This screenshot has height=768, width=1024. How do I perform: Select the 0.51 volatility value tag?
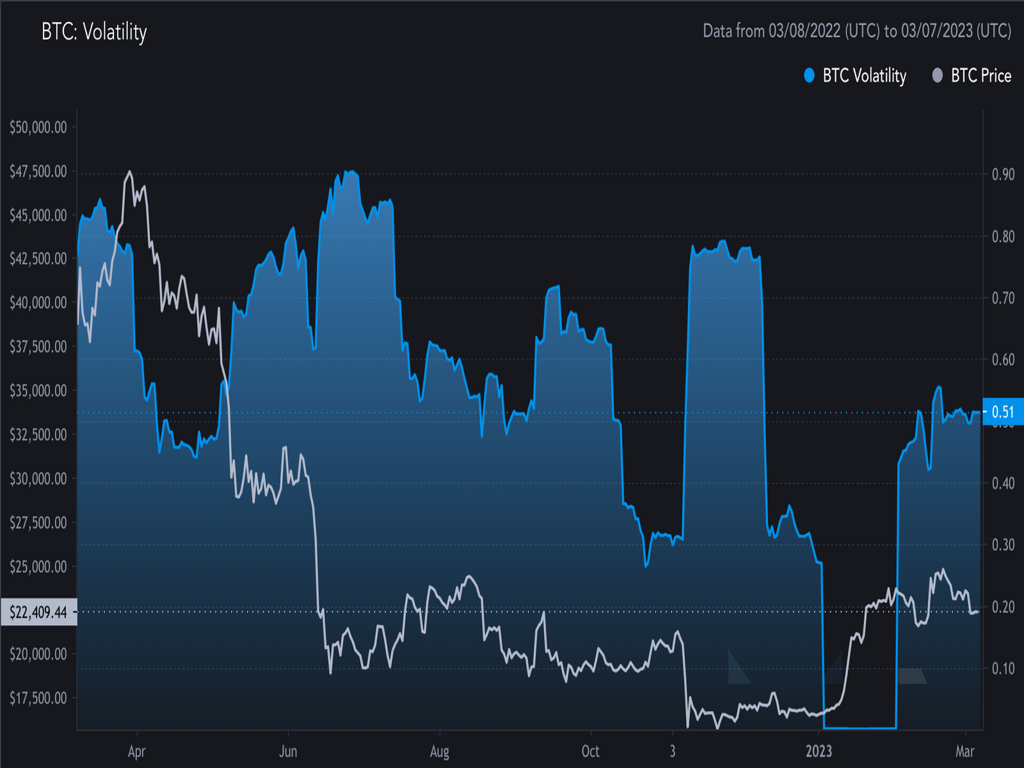click(x=1002, y=412)
